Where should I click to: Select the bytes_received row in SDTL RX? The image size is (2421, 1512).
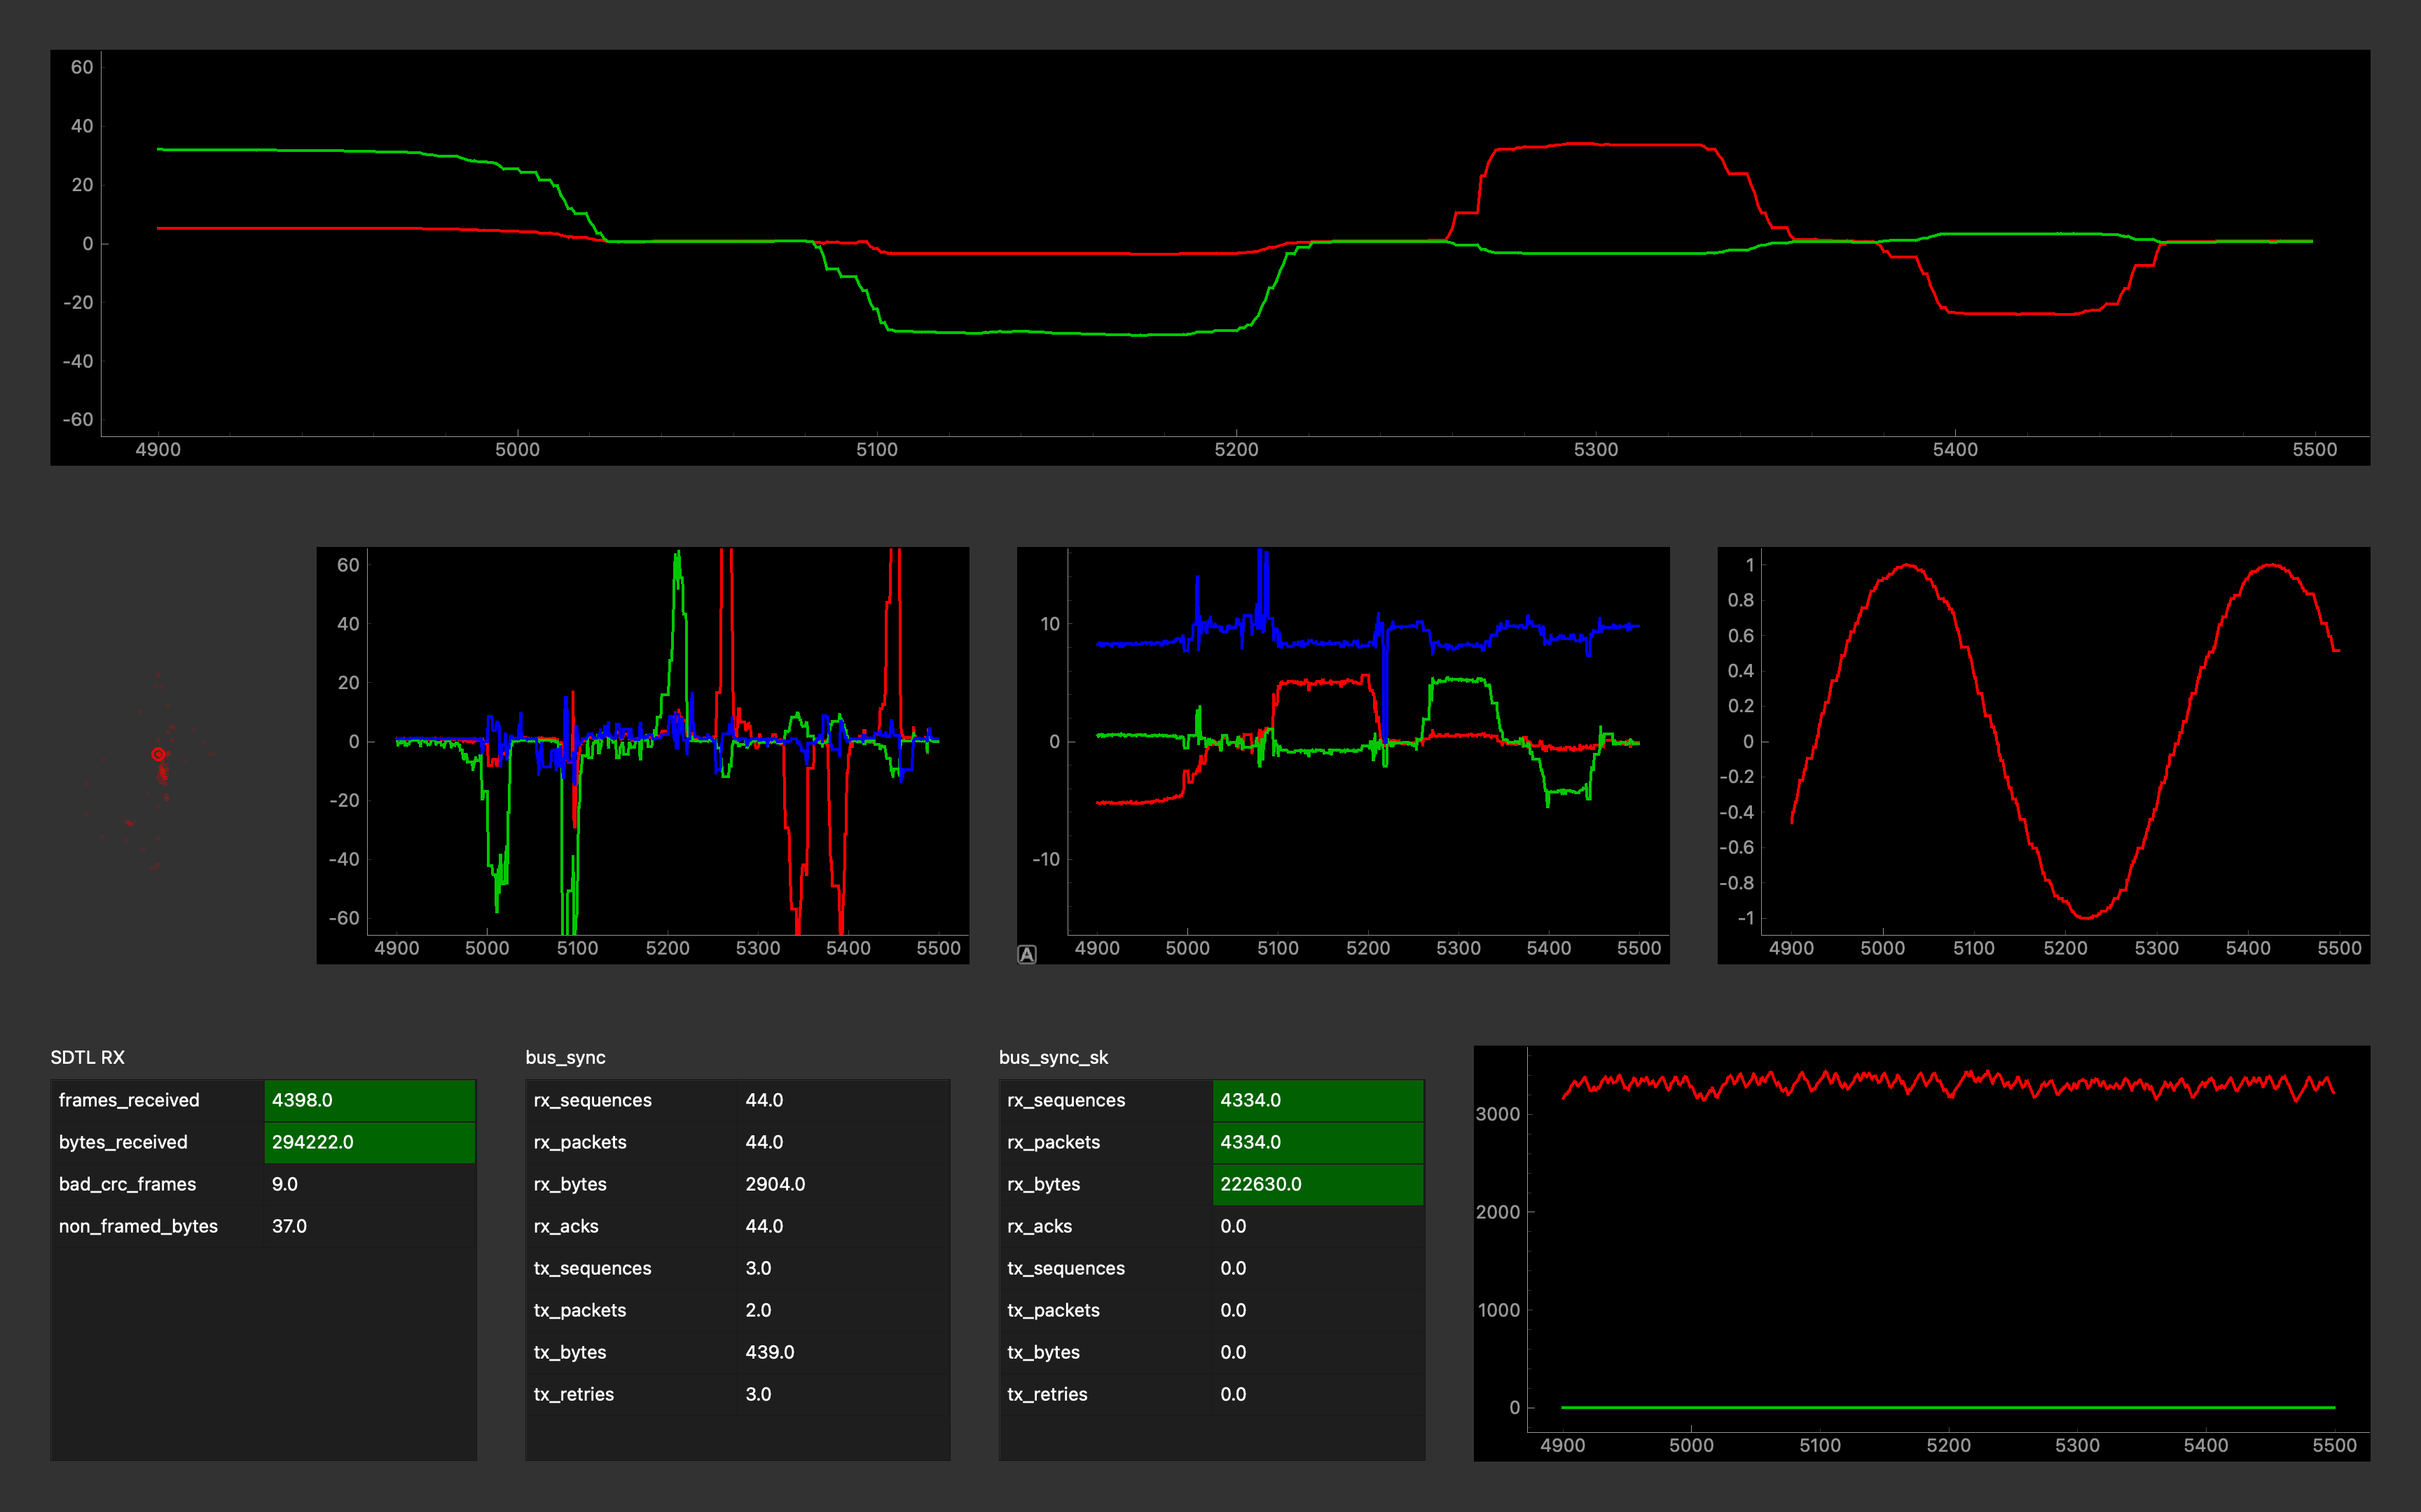[123, 1142]
